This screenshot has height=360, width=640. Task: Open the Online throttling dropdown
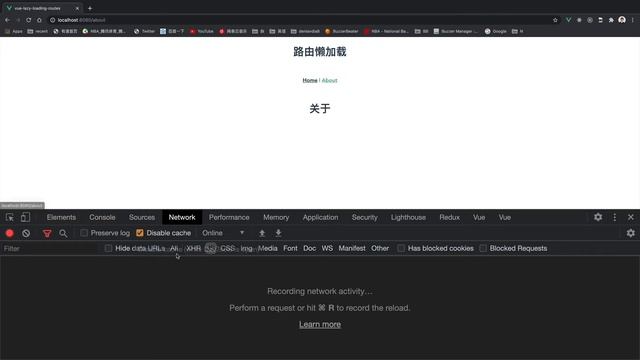[223, 233]
